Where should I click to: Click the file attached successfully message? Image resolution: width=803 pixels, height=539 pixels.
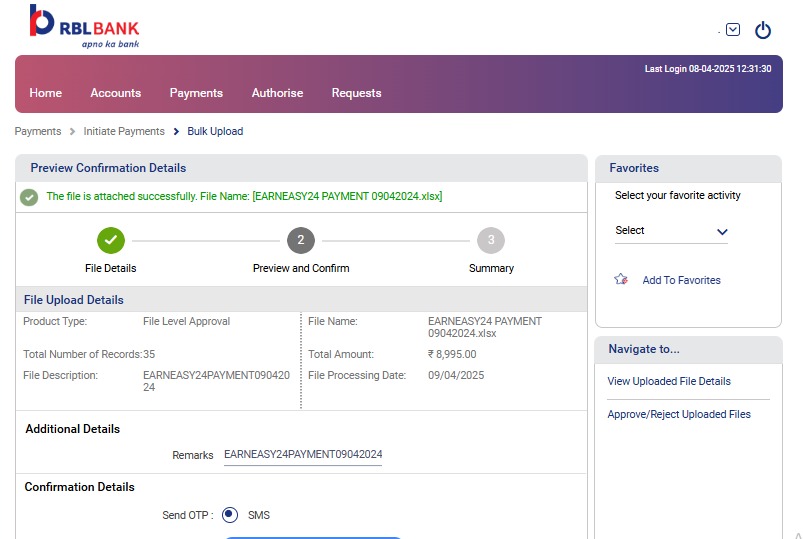(x=244, y=196)
